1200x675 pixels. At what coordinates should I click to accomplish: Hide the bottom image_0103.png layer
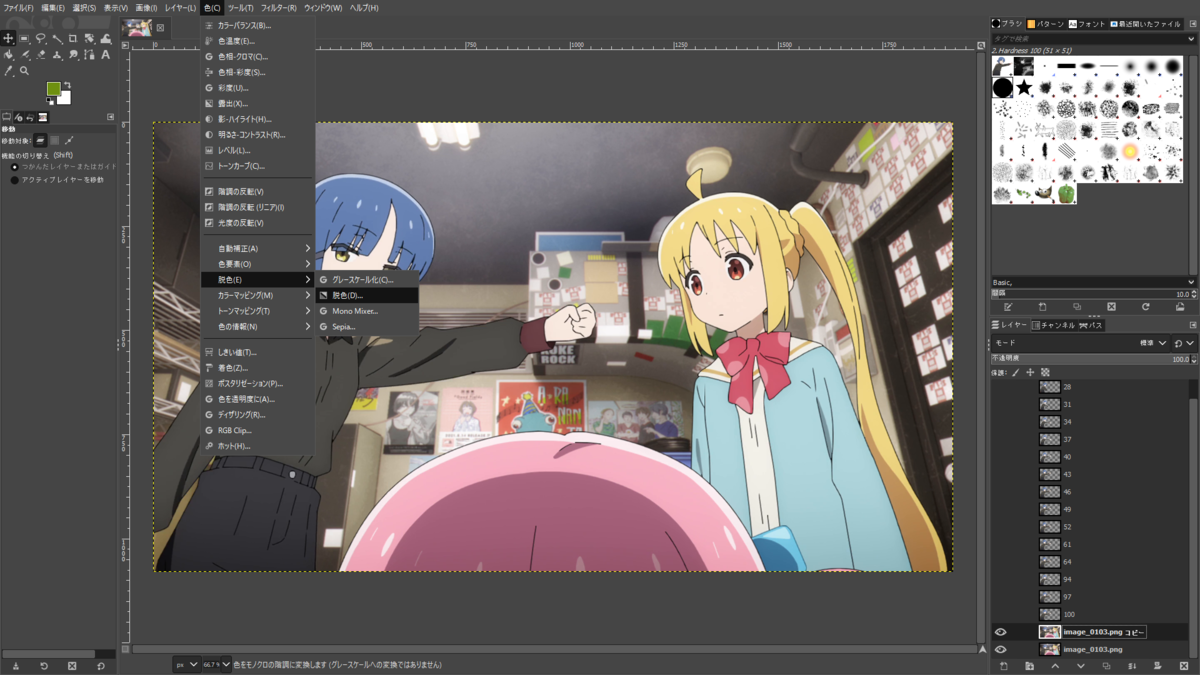click(x=1000, y=649)
